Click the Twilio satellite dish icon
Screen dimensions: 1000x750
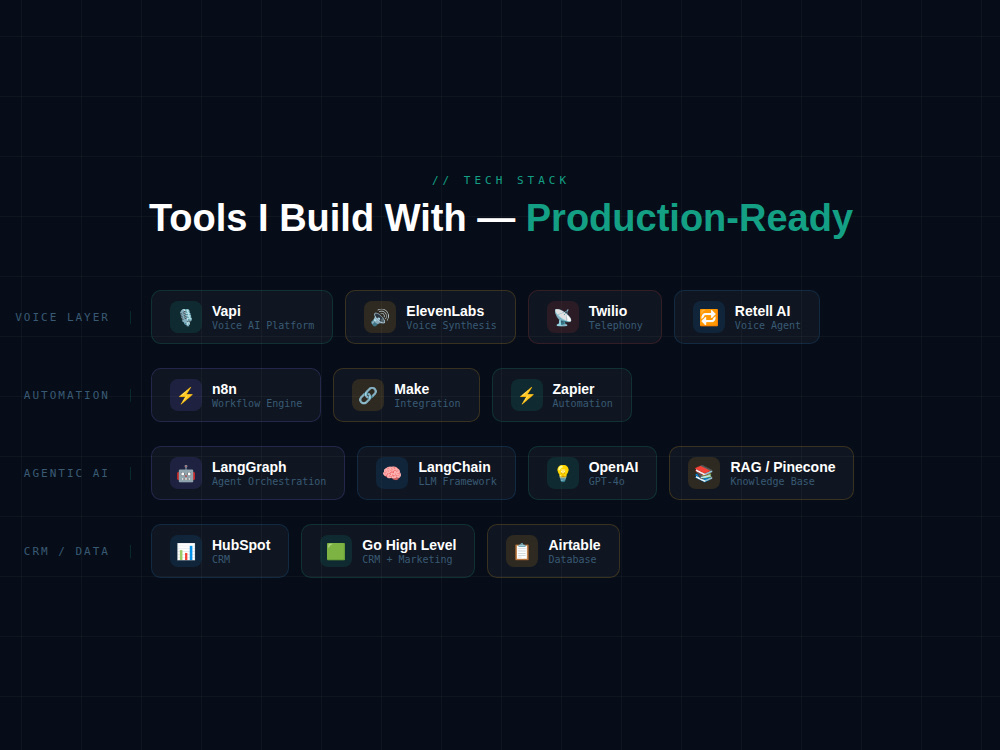click(x=562, y=317)
